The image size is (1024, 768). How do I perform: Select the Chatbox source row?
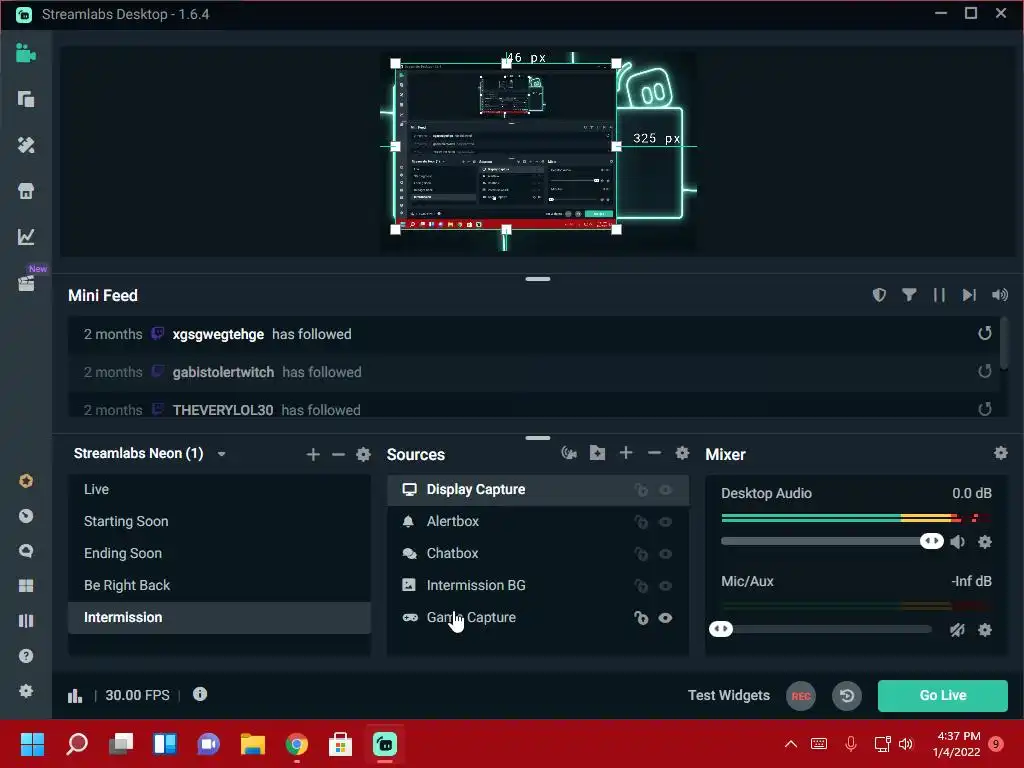[537, 553]
